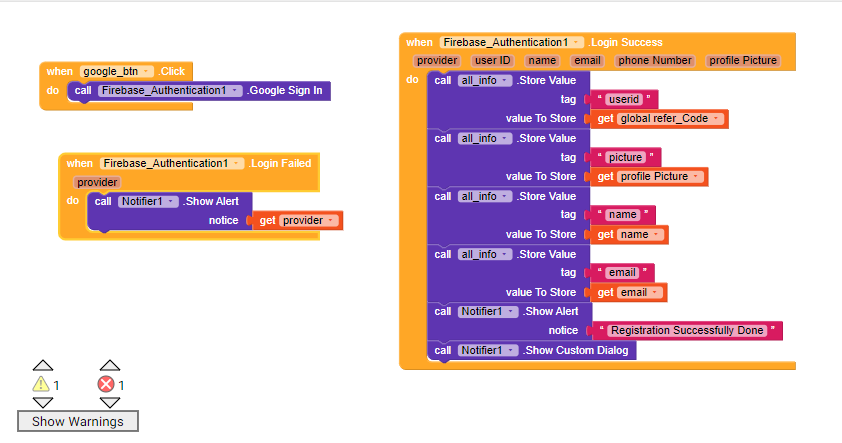Select the Registration Successfully Done text block
The image size is (842, 443).
click(687, 331)
